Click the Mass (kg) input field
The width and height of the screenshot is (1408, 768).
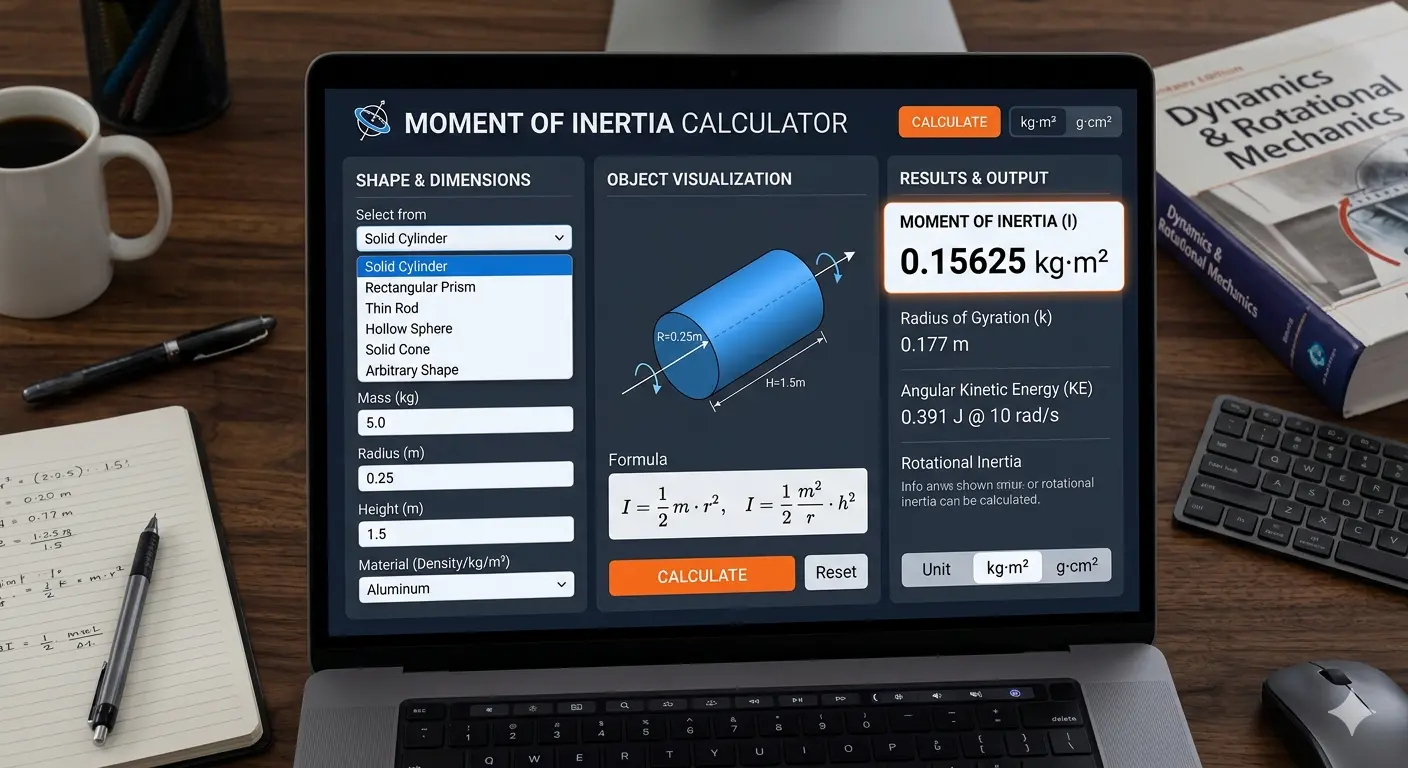point(466,422)
